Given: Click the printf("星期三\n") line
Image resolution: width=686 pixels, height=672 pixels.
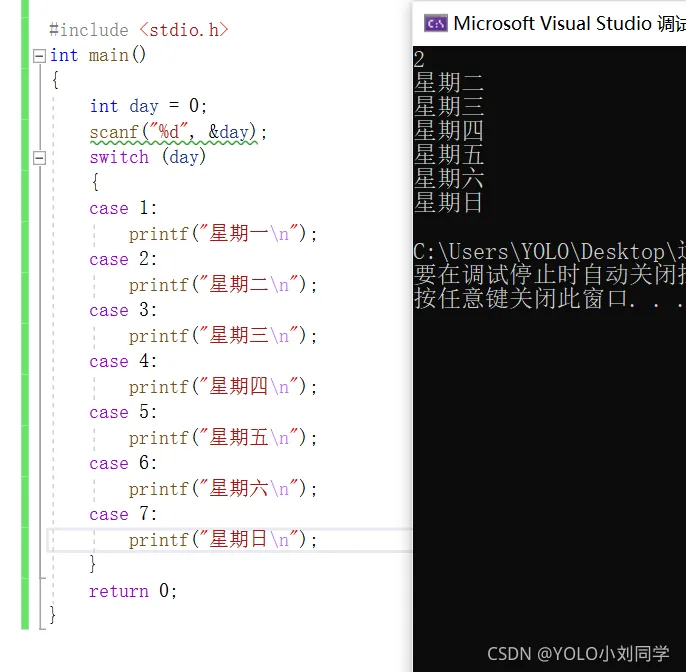Looking at the screenshot, I should click(x=223, y=336).
